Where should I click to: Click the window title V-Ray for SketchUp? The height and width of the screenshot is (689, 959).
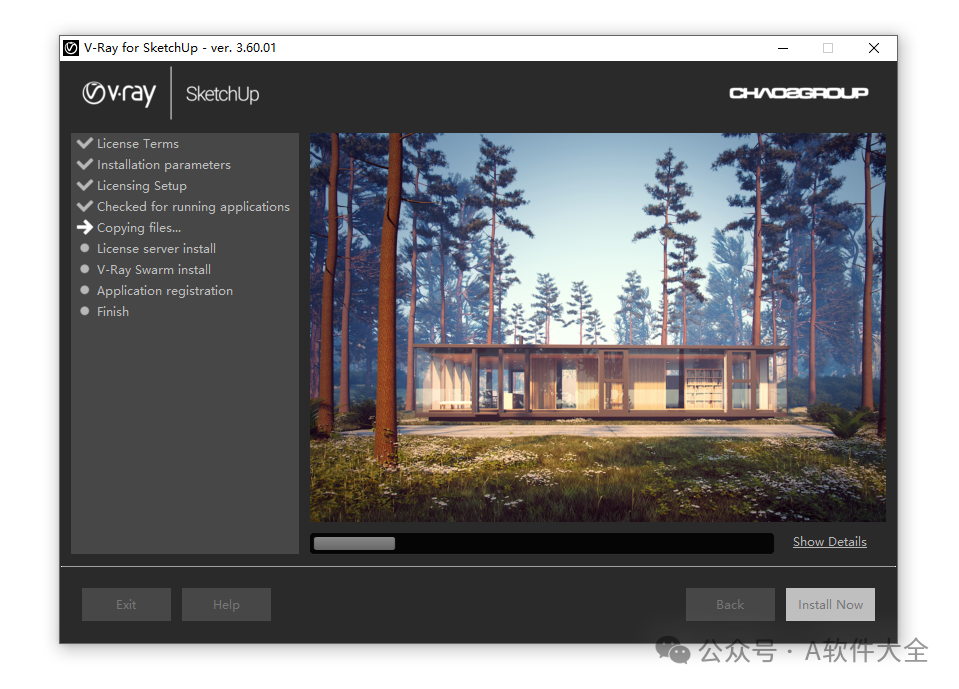pos(180,48)
